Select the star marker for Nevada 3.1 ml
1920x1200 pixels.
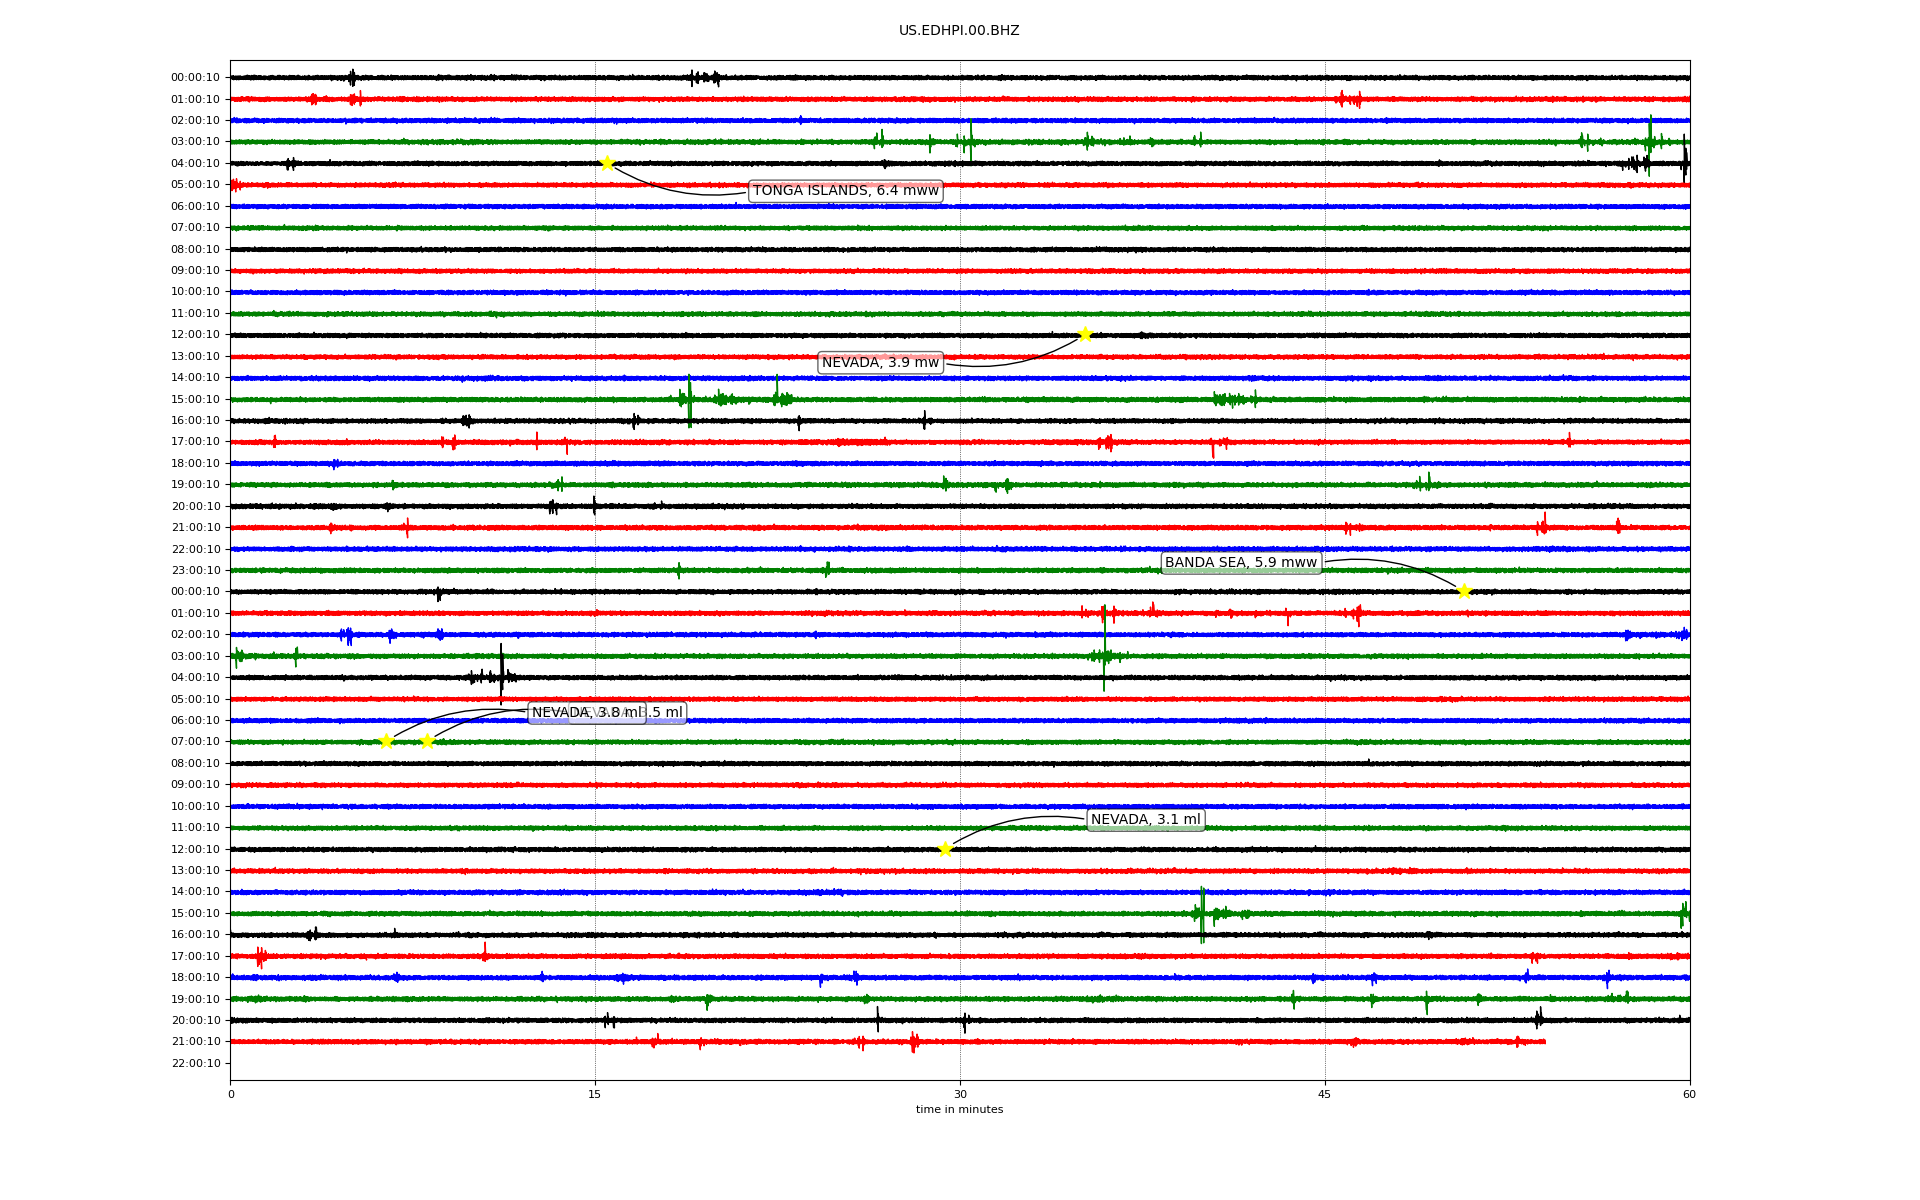[x=945, y=849]
